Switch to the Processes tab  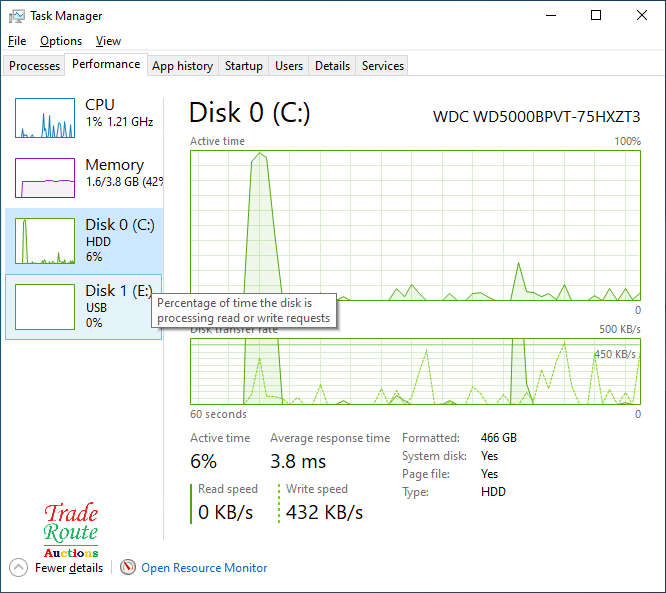click(x=34, y=66)
